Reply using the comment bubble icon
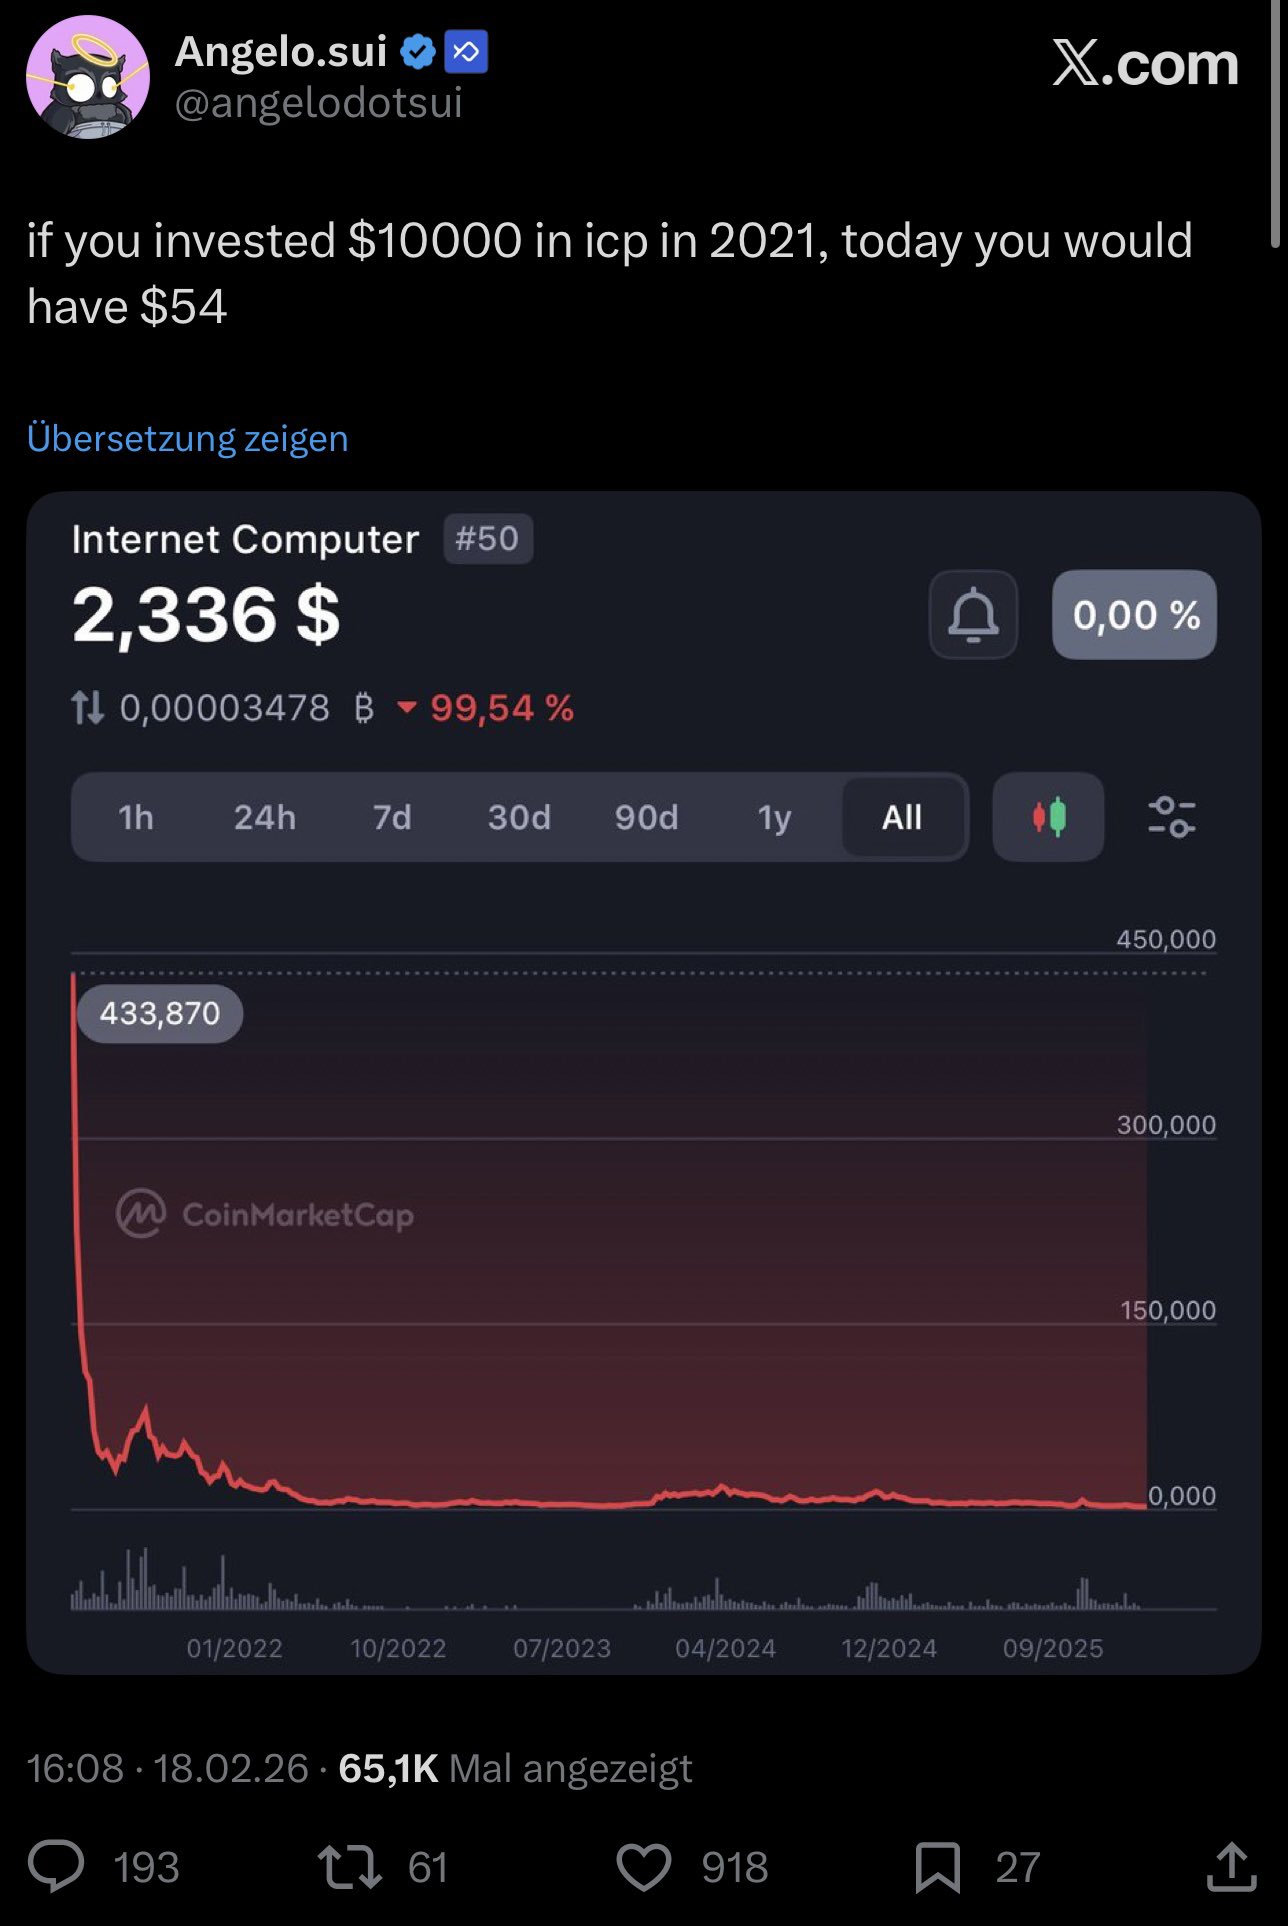 tap(56, 1867)
